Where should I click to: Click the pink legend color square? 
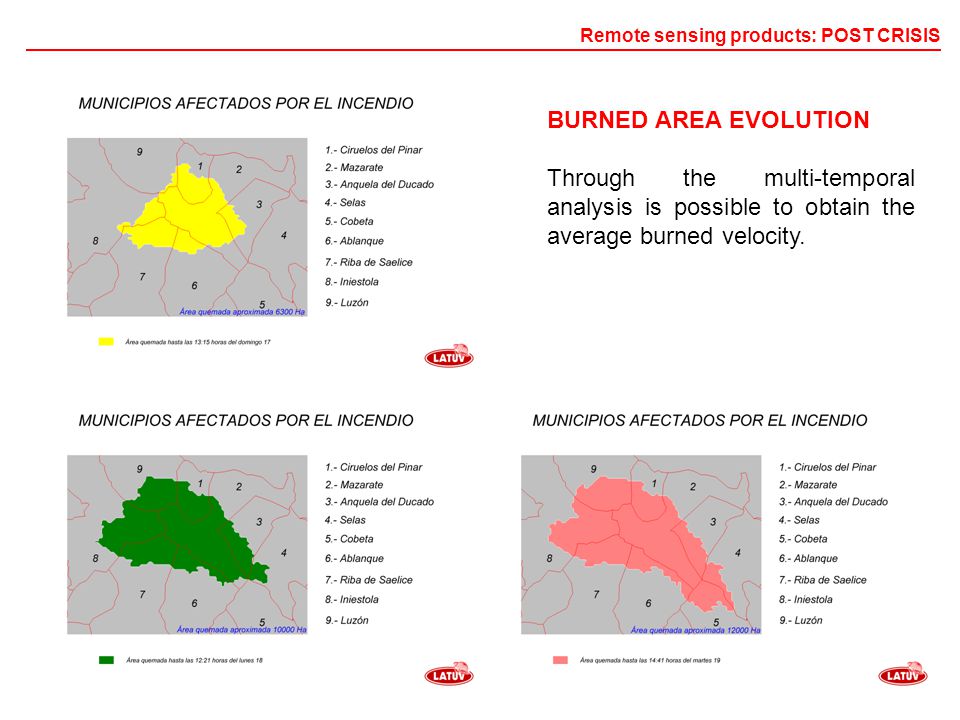[x=560, y=660]
